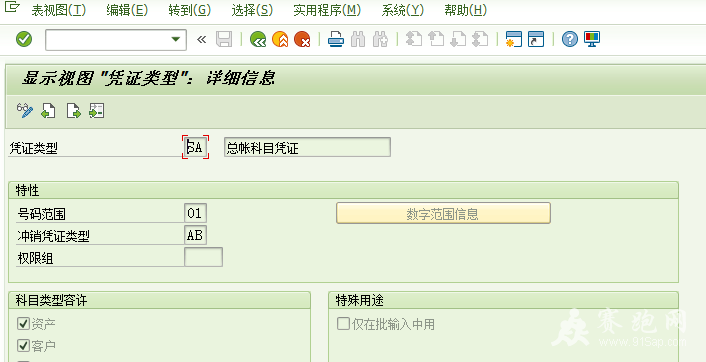Screen dimensions: 706x362
Task: Go to First Page icon
Action: [414, 40]
